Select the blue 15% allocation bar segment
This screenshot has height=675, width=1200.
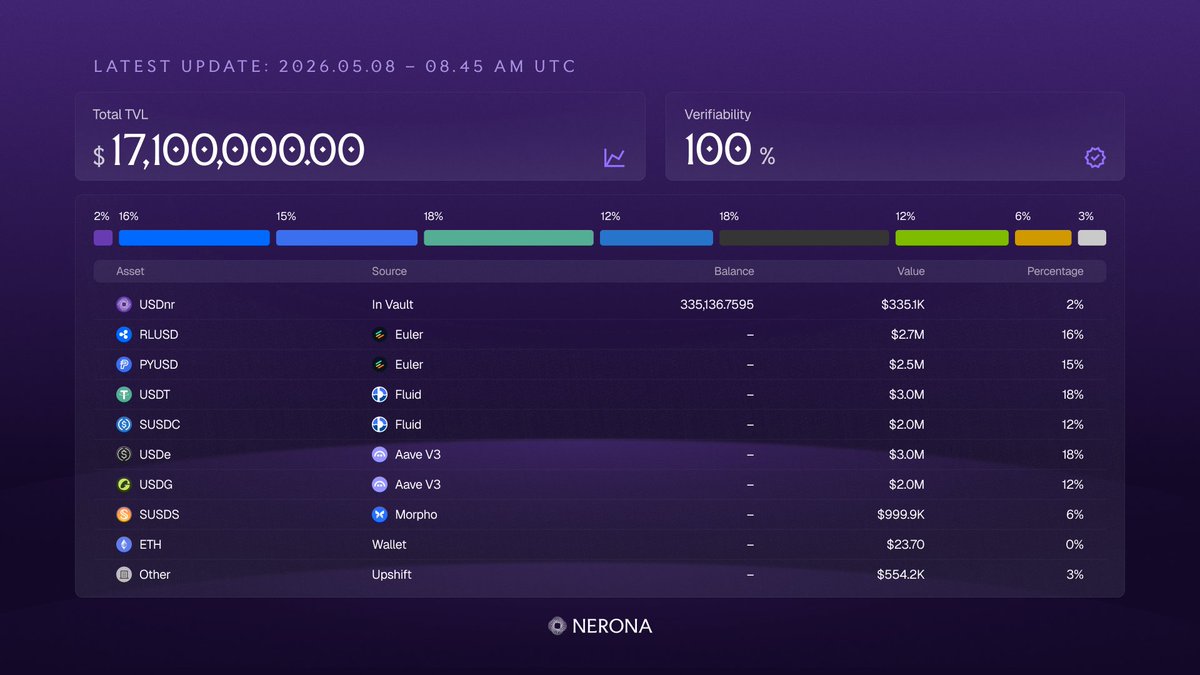tap(347, 238)
